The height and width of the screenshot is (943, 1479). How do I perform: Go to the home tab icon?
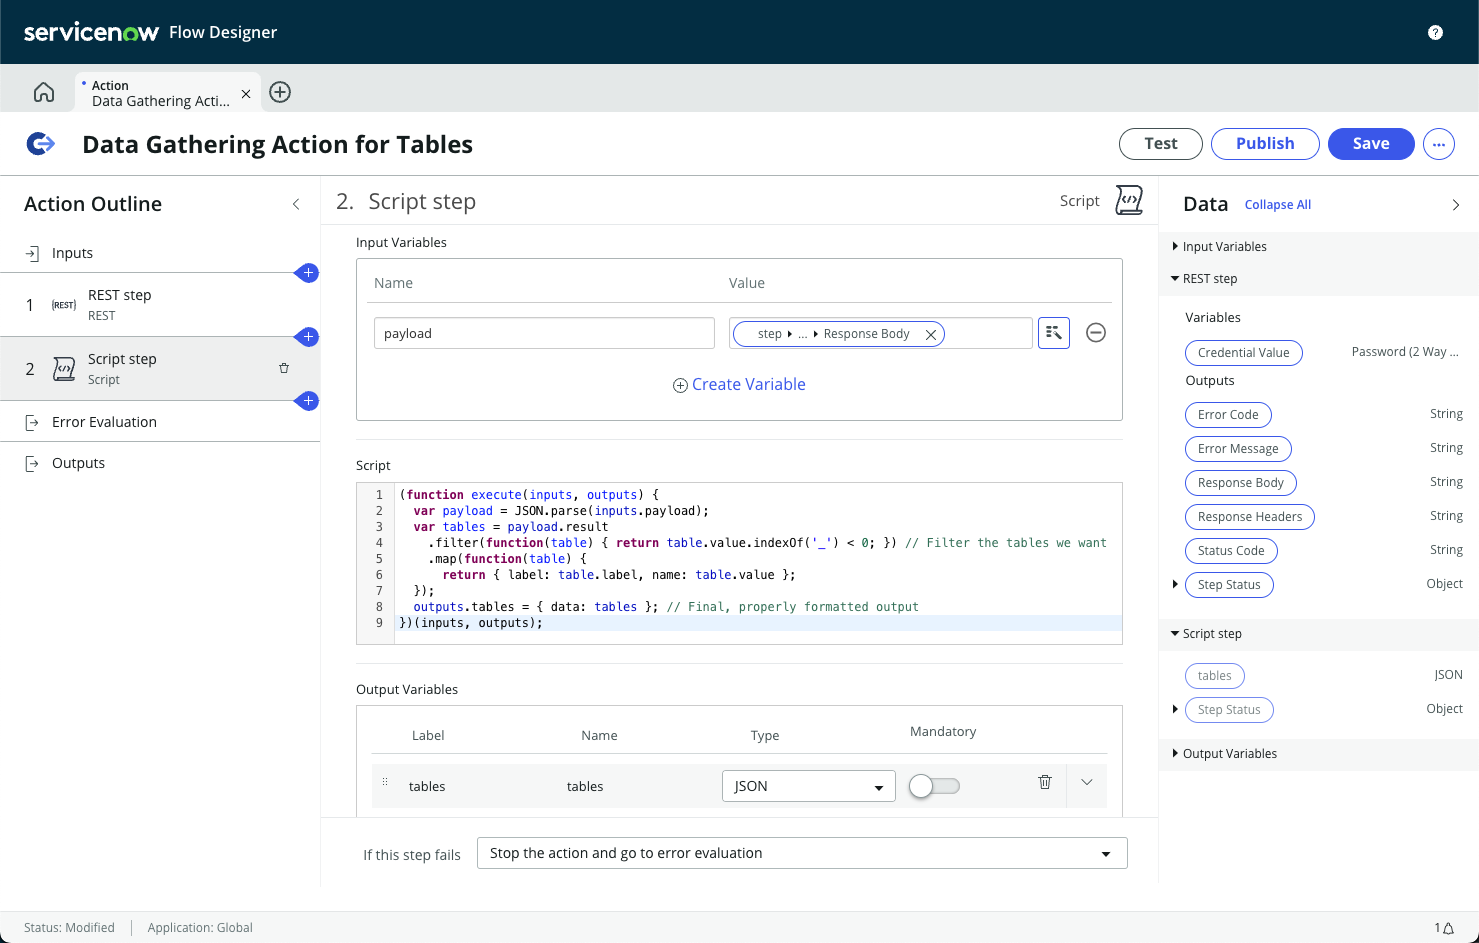(x=44, y=92)
